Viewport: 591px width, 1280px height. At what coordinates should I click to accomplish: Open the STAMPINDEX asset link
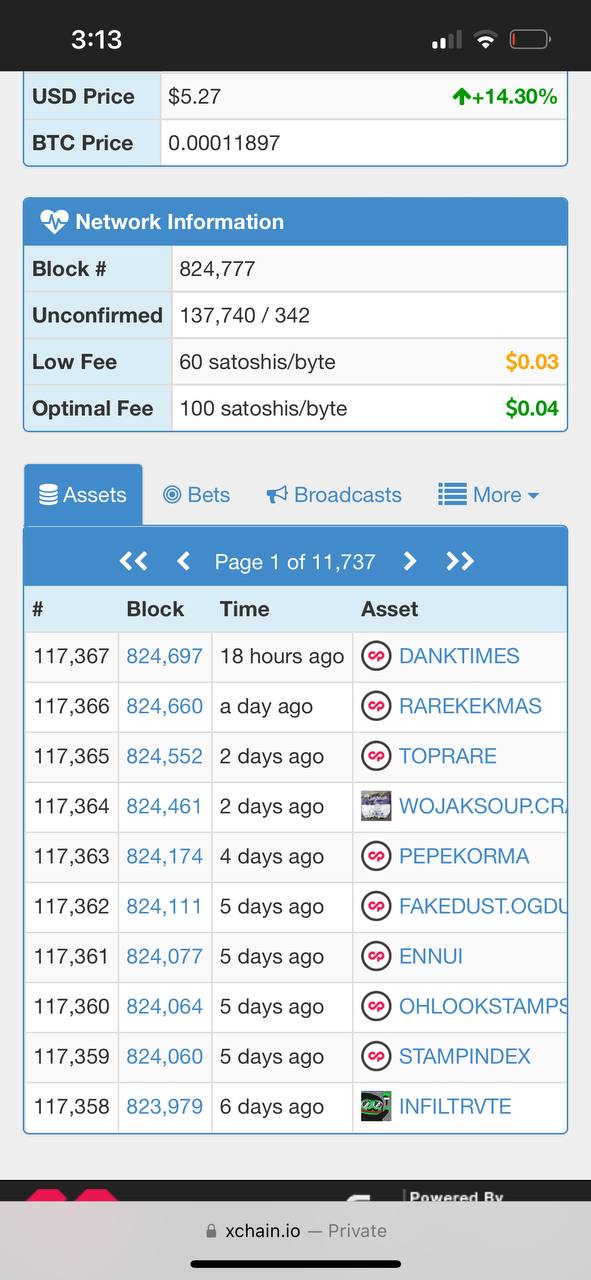pyautogui.click(x=465, y=1057)
